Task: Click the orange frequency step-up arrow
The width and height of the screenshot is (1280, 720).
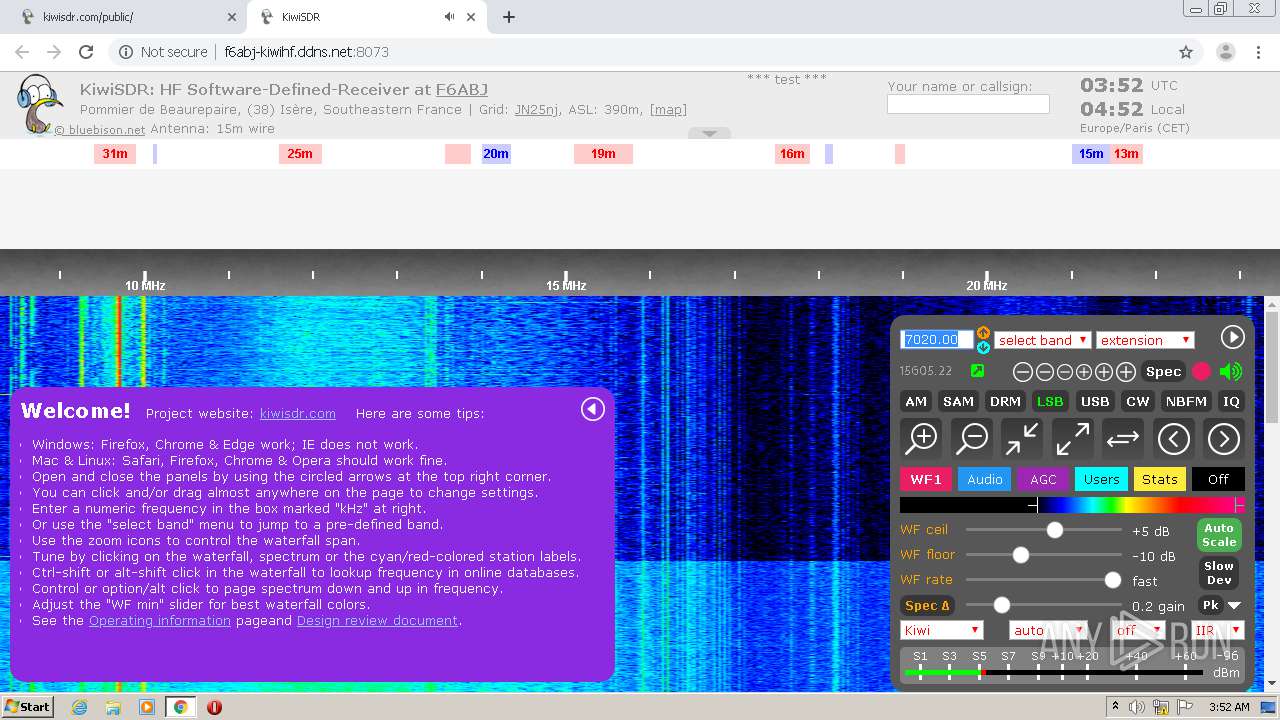Action: coord(983,332)
